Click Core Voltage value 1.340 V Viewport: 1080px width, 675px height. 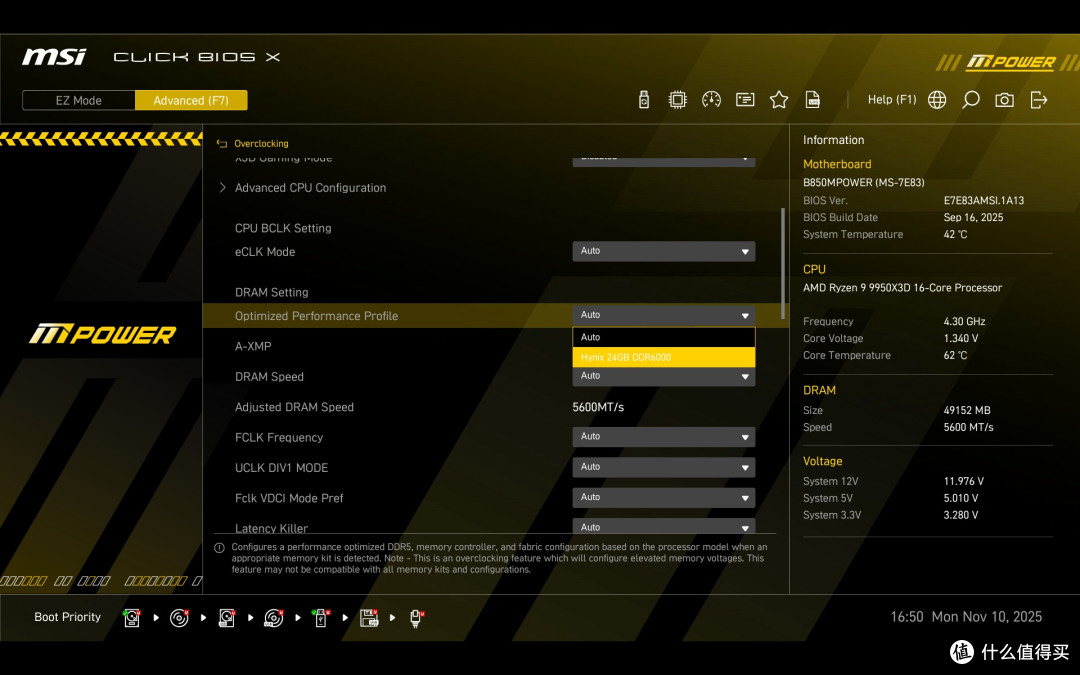pyautogui.click(x=961, y=338)
